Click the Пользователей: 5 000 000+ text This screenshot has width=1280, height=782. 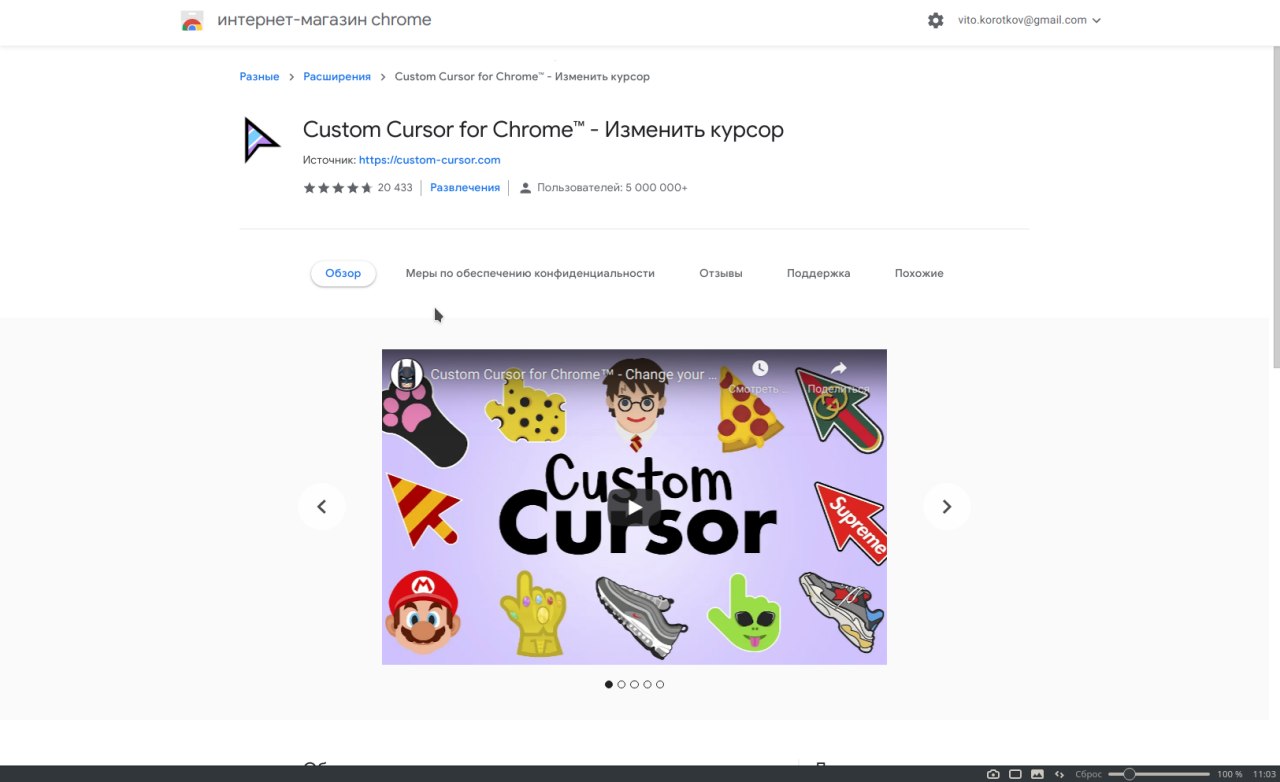[612, 188]
